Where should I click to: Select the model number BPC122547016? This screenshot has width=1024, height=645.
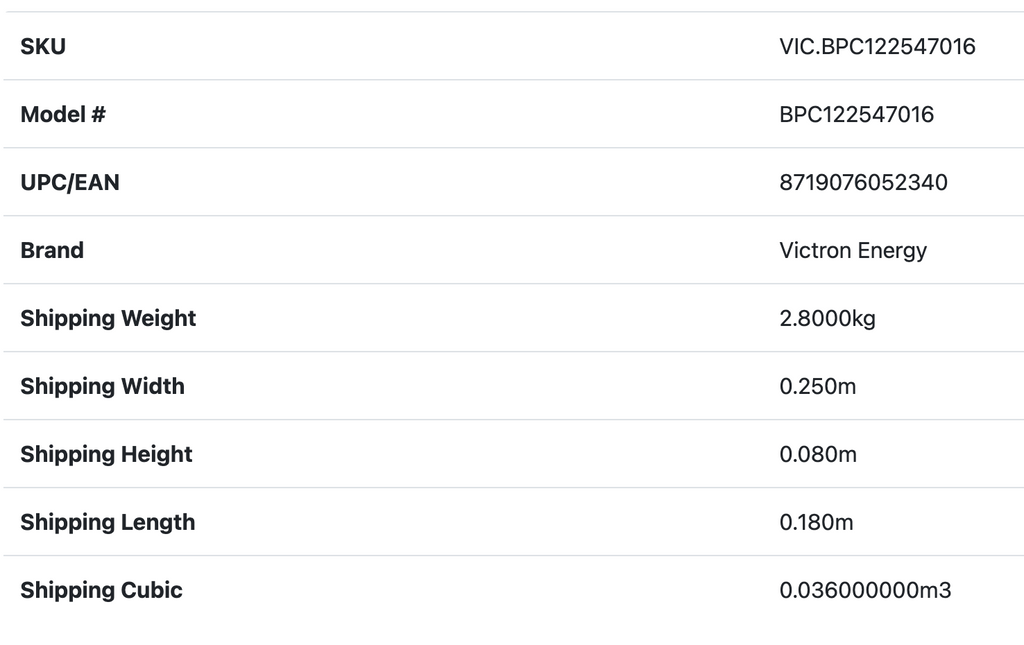click(x=856, y=114)
